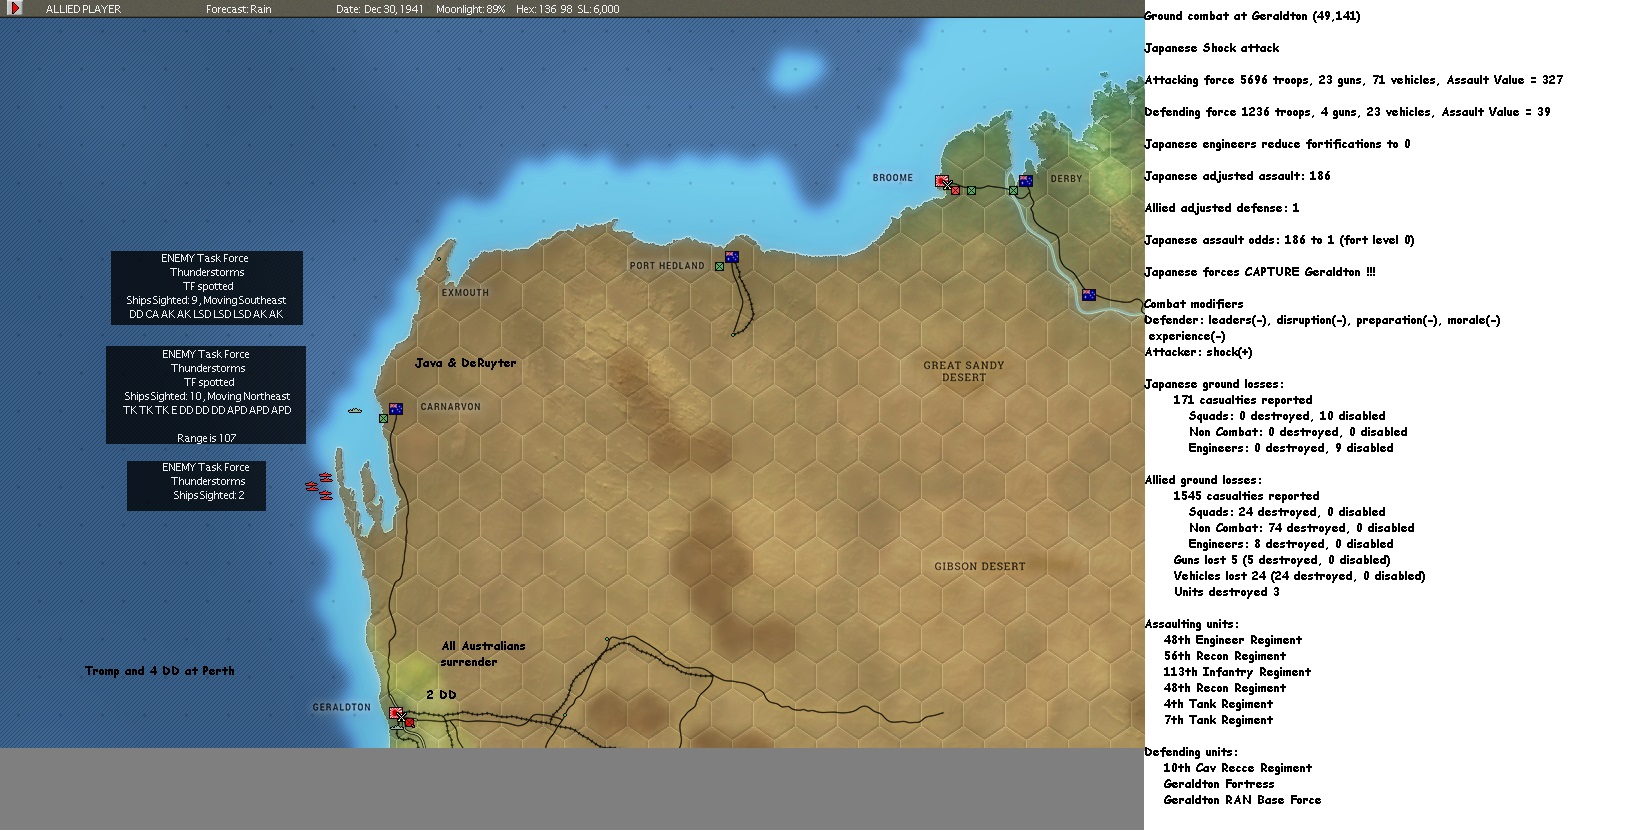Click the SL: 6,000 readout
Screen dimensions: 1625x838
tap(599, 9)
